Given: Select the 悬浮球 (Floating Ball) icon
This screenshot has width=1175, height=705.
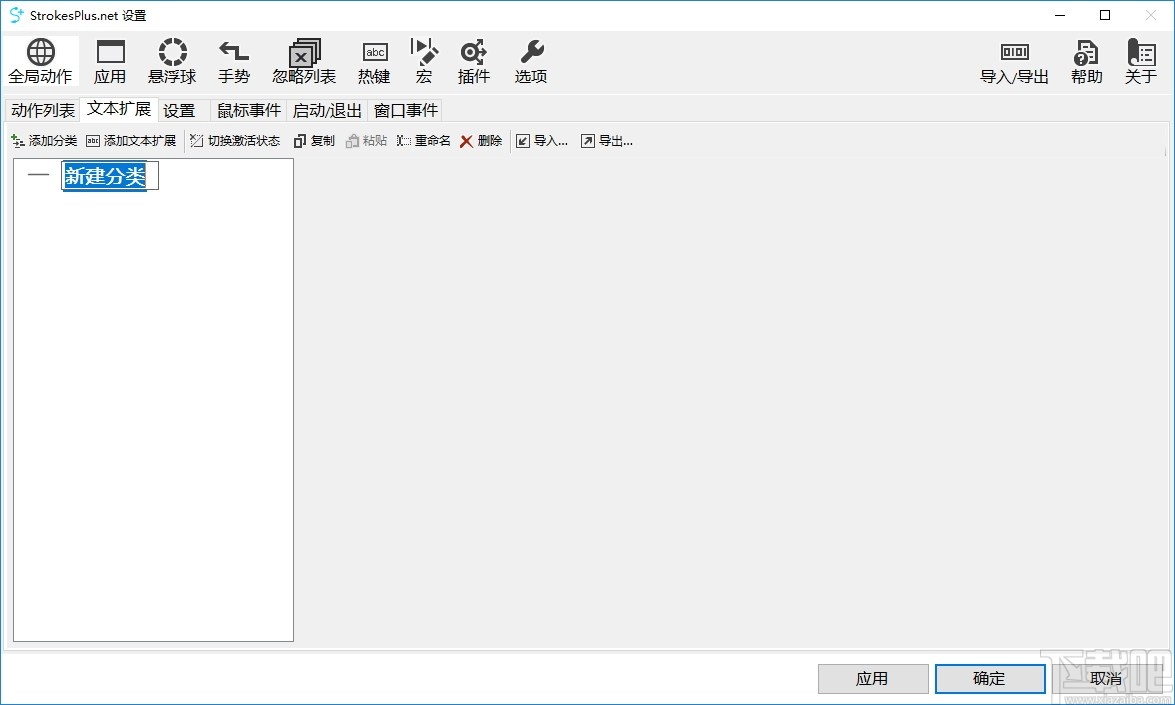Looking at the screenshot, I should coord(172,60).
